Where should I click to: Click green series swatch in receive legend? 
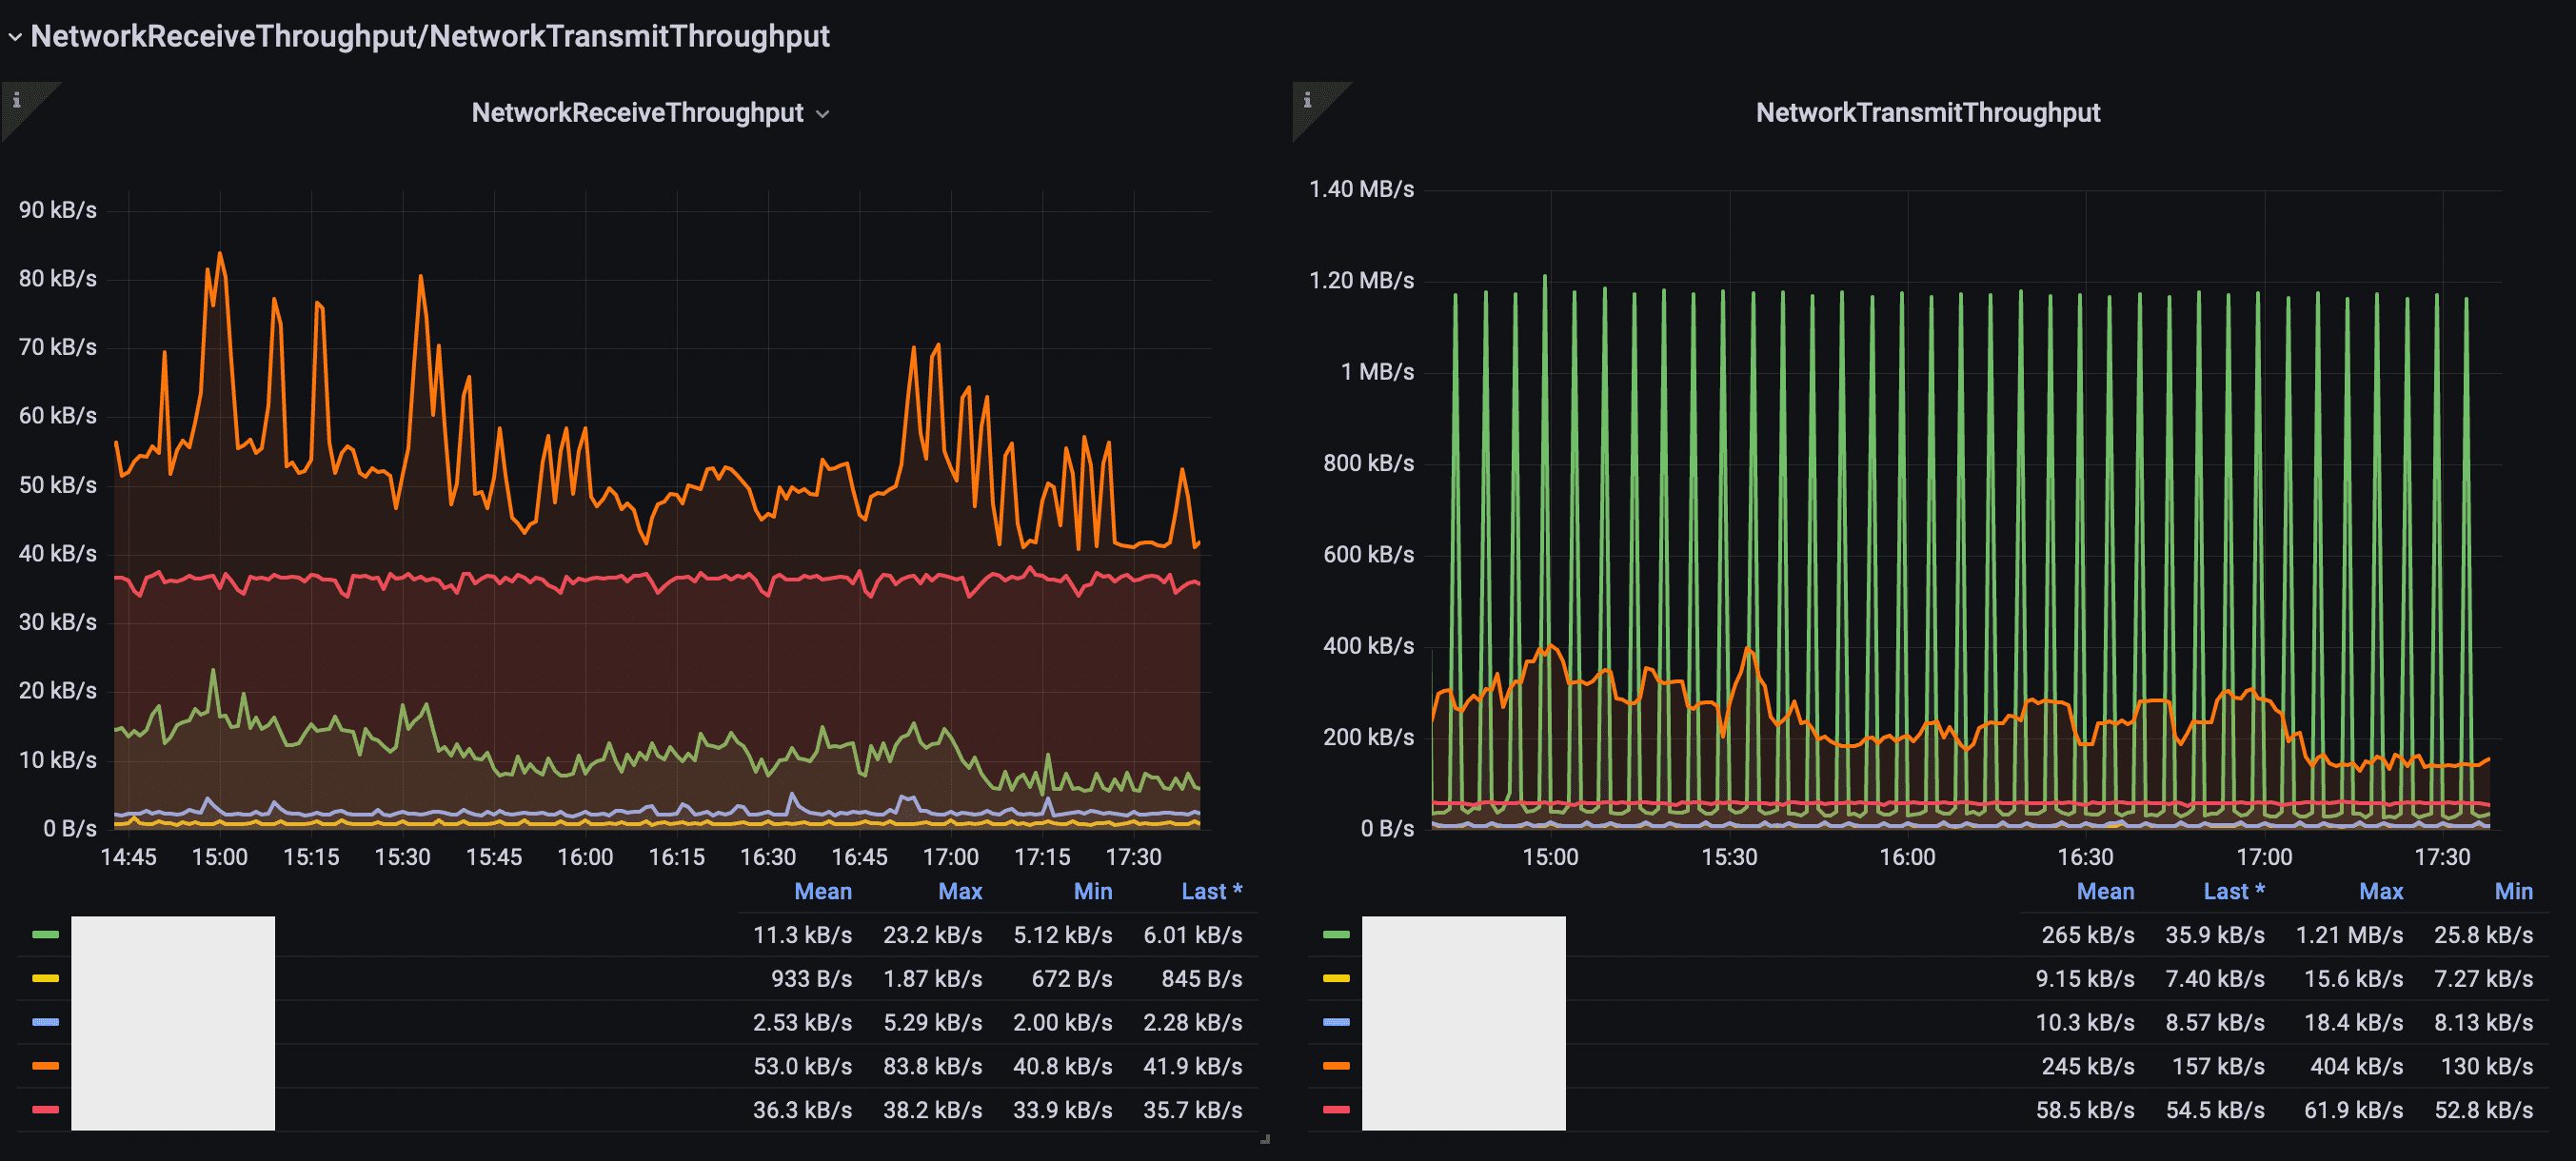click(45, 935)
